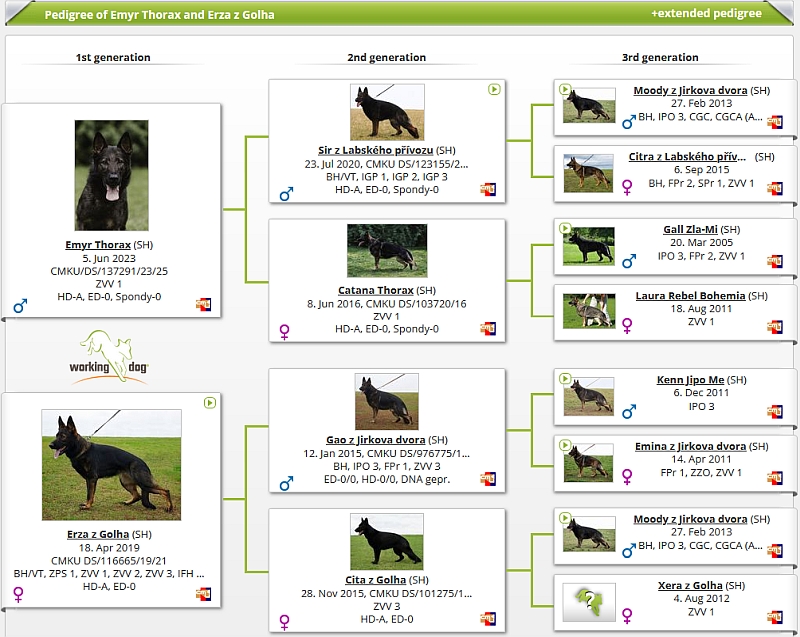Click the female symbol on Cita z Golha card

point(285,622)
